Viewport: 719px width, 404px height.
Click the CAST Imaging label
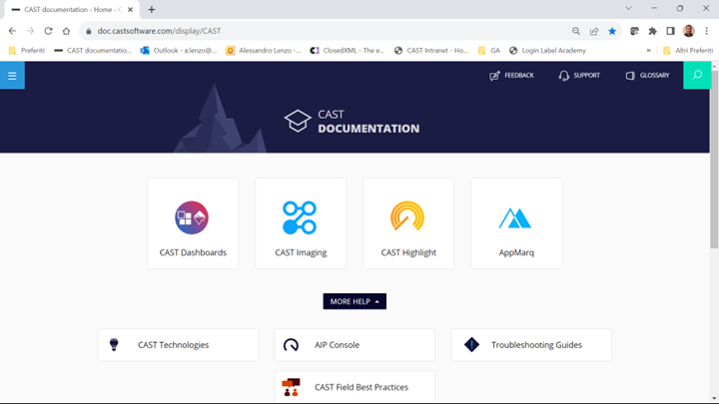pyautogui.click(x=301, y=253)
